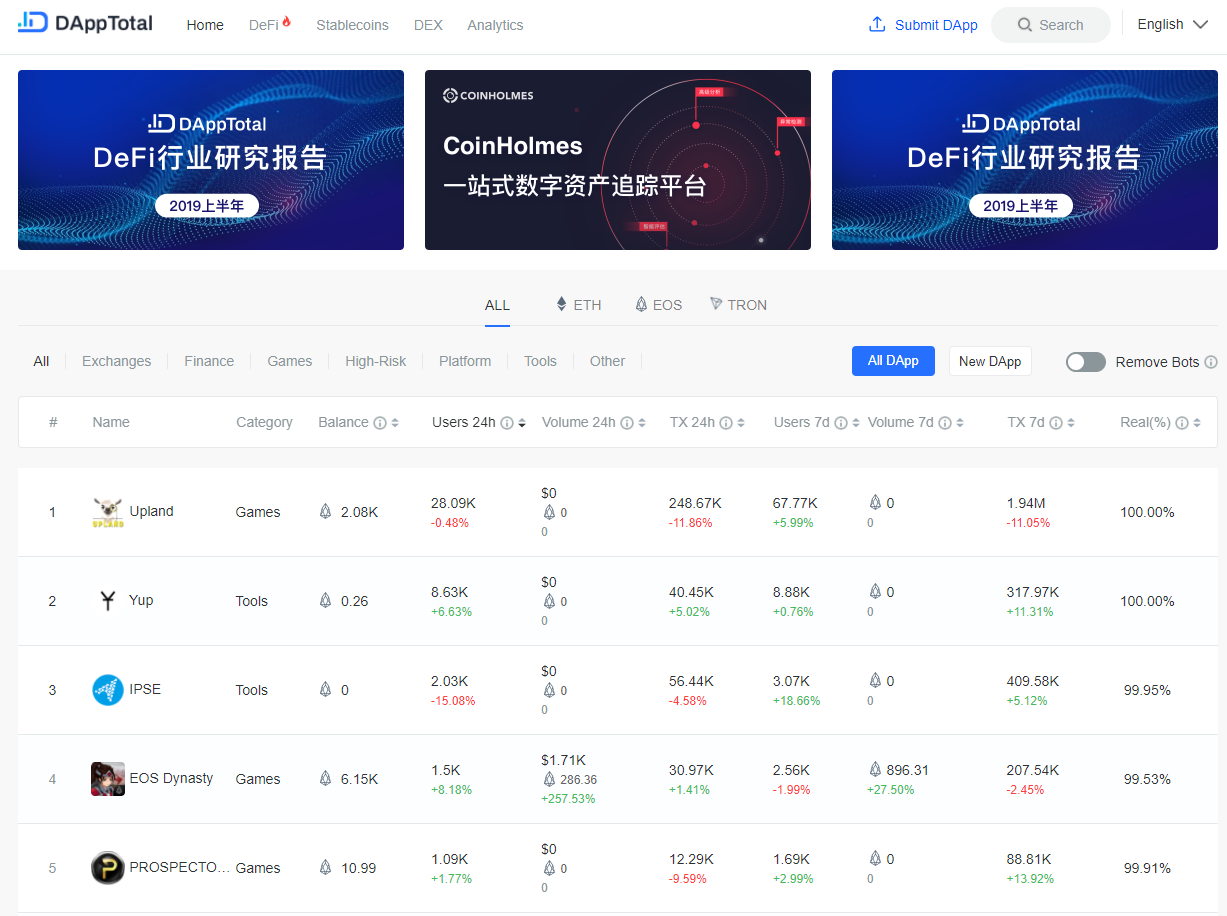Screen dimensions: 1227x916
Task: Click the Yup app icon
Action: point(107,600)
